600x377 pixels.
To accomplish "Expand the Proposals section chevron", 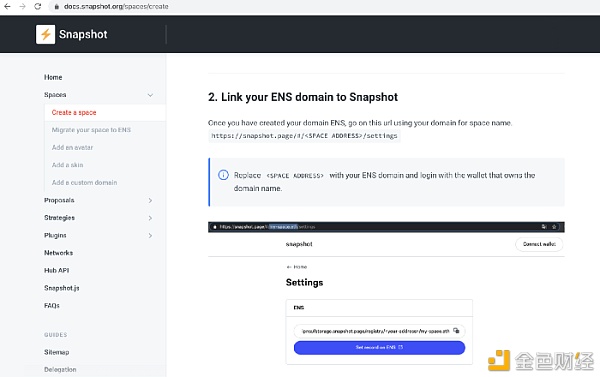I will tap(150, 200).
